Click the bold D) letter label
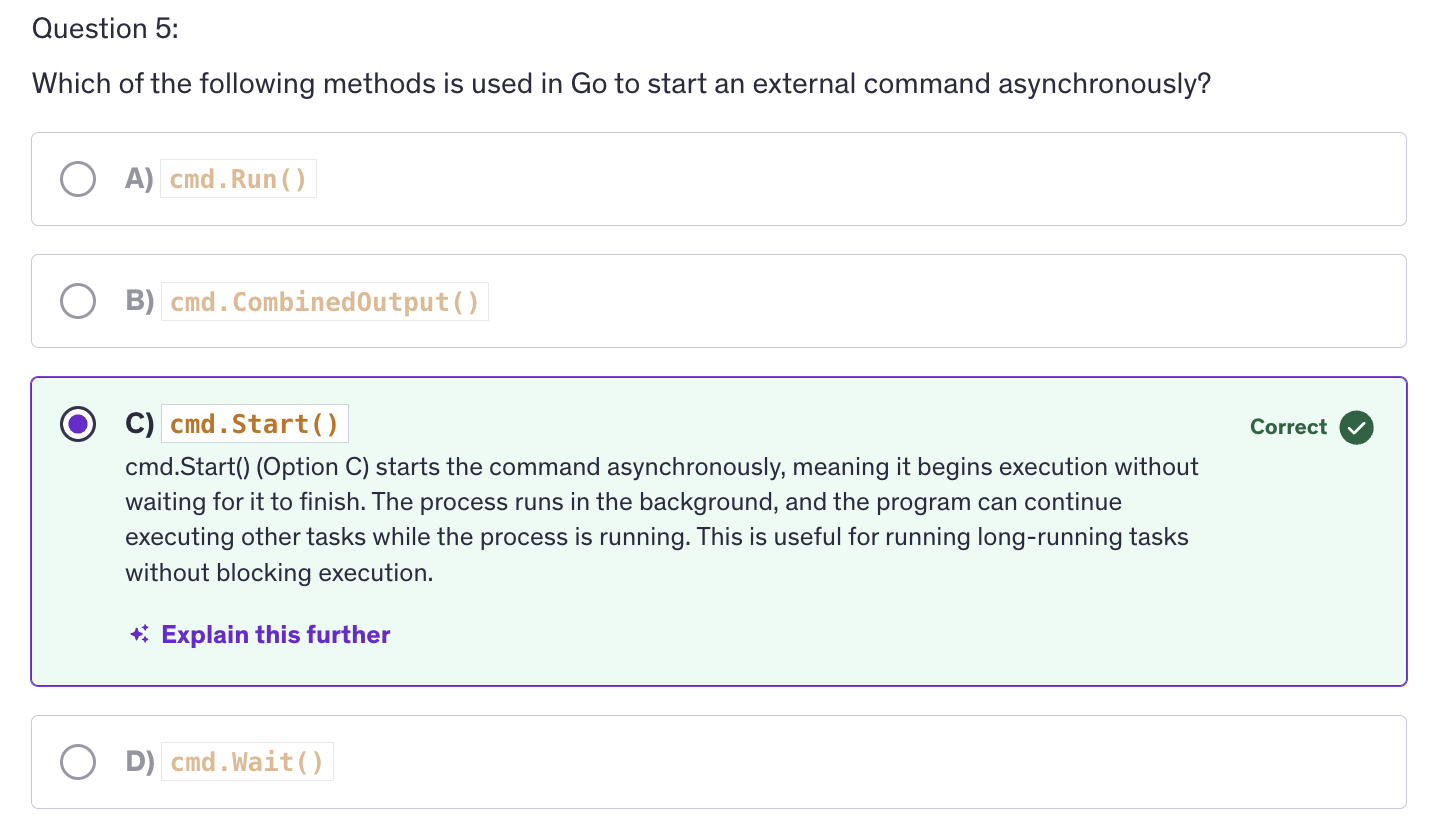The width and height of the screenshot is (1436, 834). (140, 762)
